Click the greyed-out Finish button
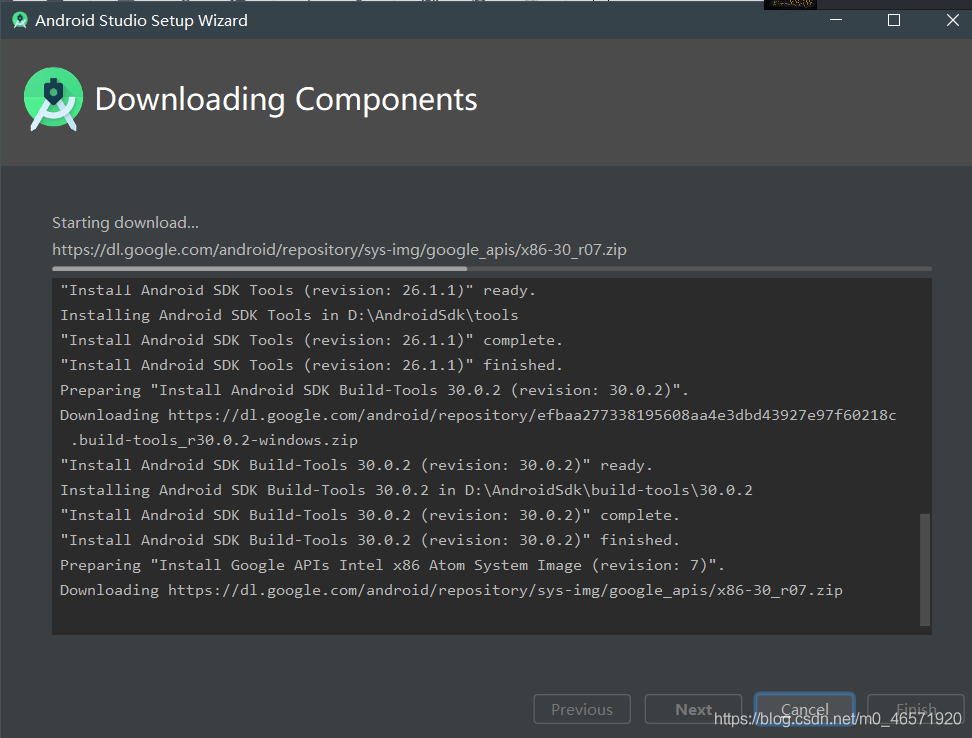972x738 pixels. click(x=916, y=709)
